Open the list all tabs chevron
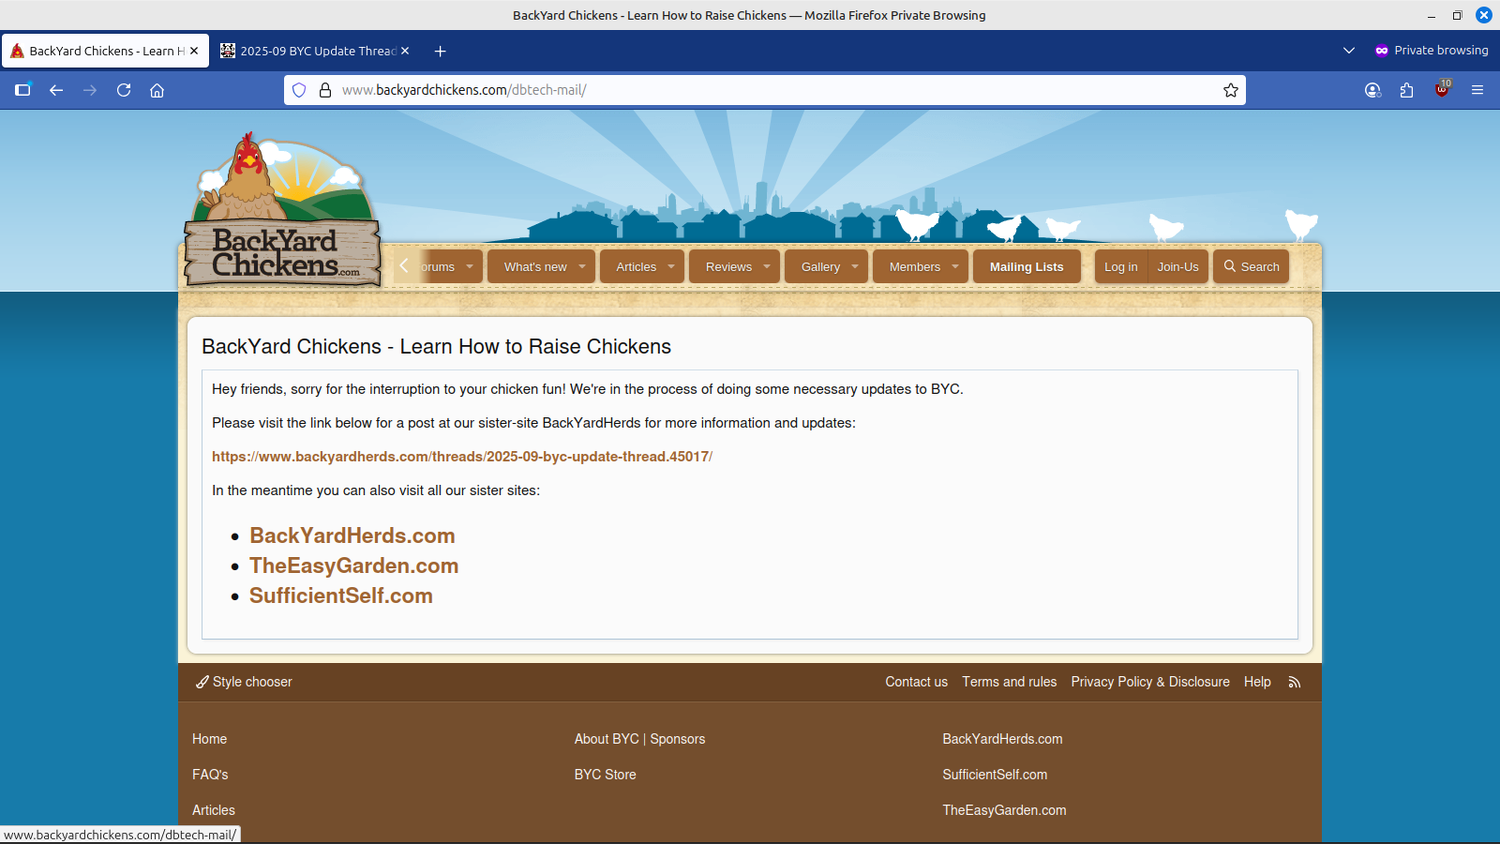This screenshot has width=1500, height=844. [x=1348, y=51]
